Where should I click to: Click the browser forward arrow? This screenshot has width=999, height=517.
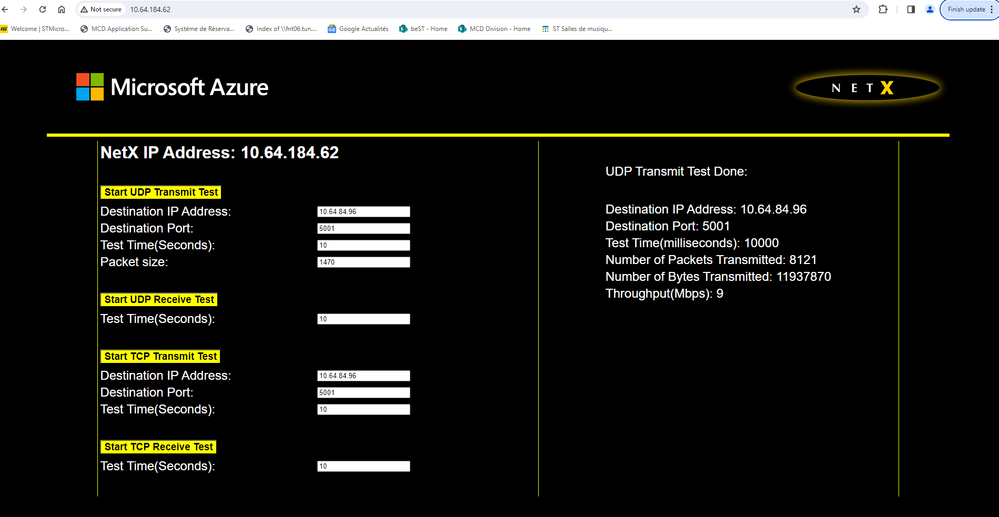pyautogui.click(x=24, y=10)
